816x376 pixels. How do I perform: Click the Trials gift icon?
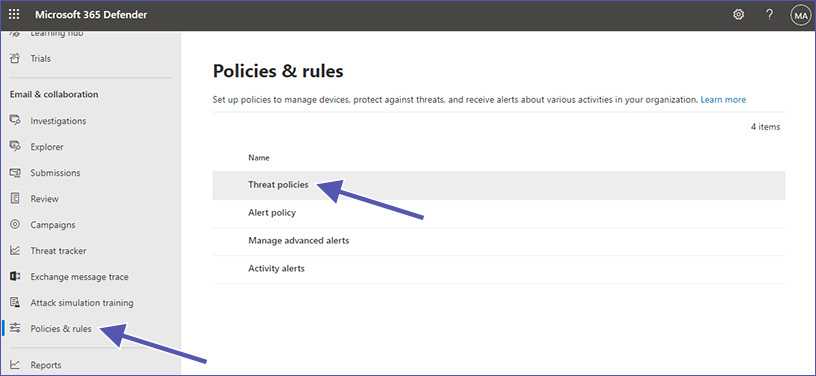(x=15, y=58)
